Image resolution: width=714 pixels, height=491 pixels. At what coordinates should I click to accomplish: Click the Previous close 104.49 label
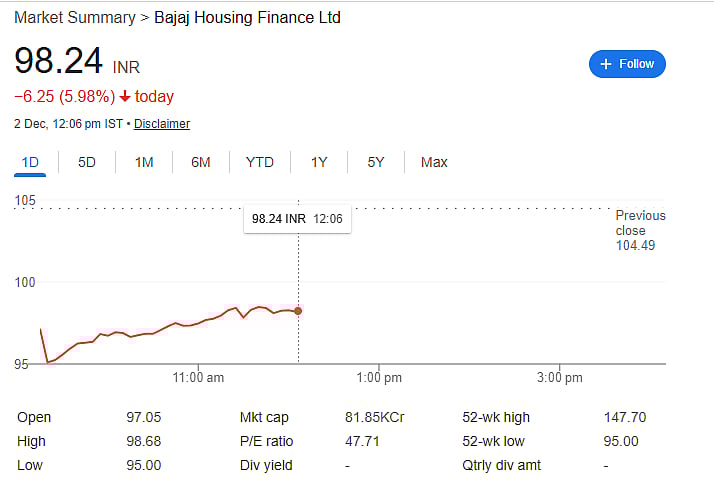[639, 231]
